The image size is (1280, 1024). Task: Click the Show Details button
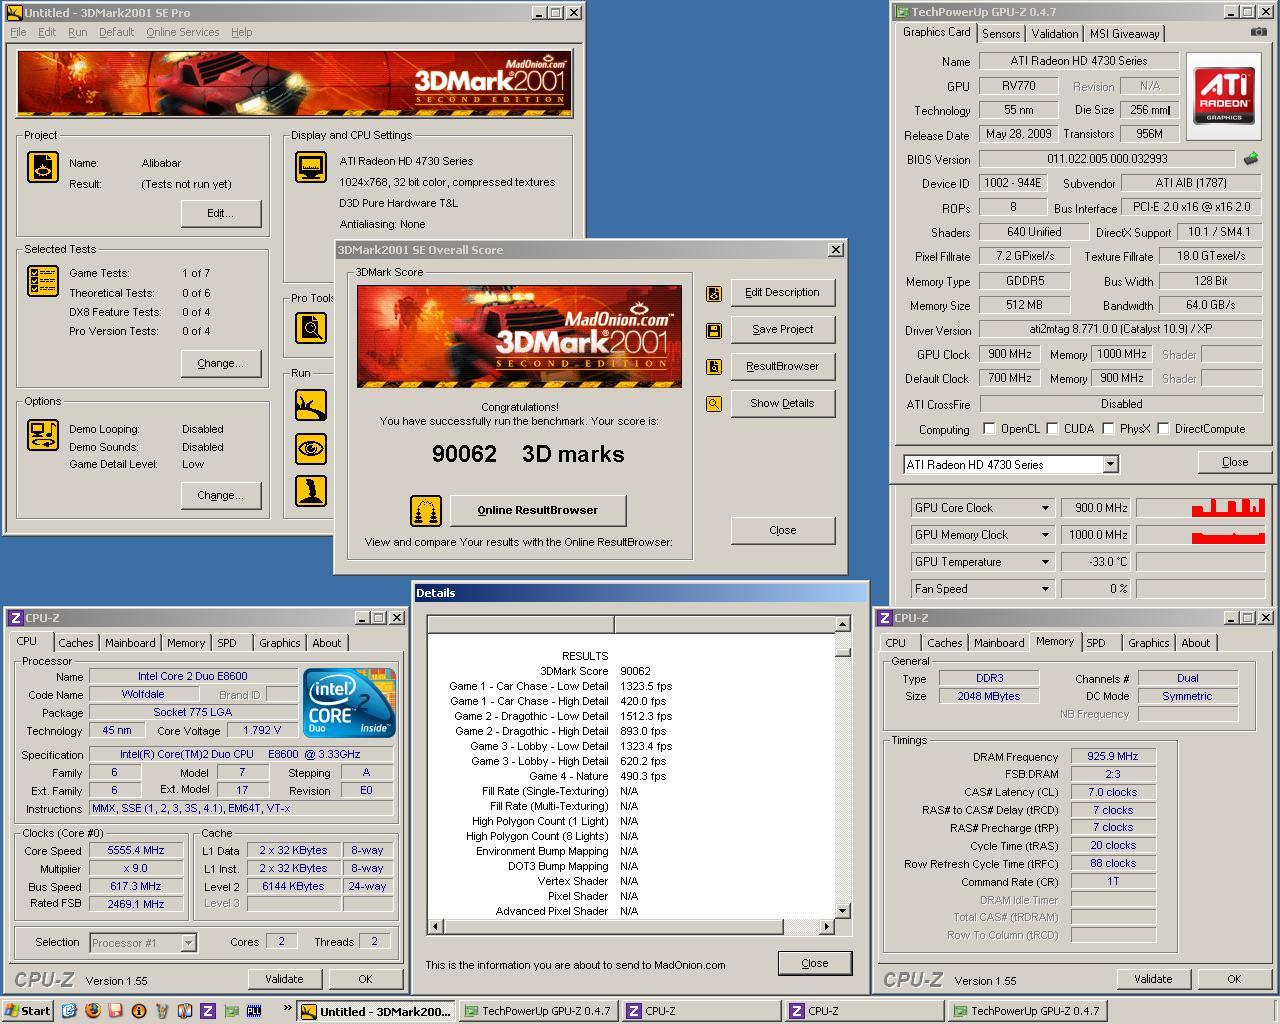pos(782,403)
